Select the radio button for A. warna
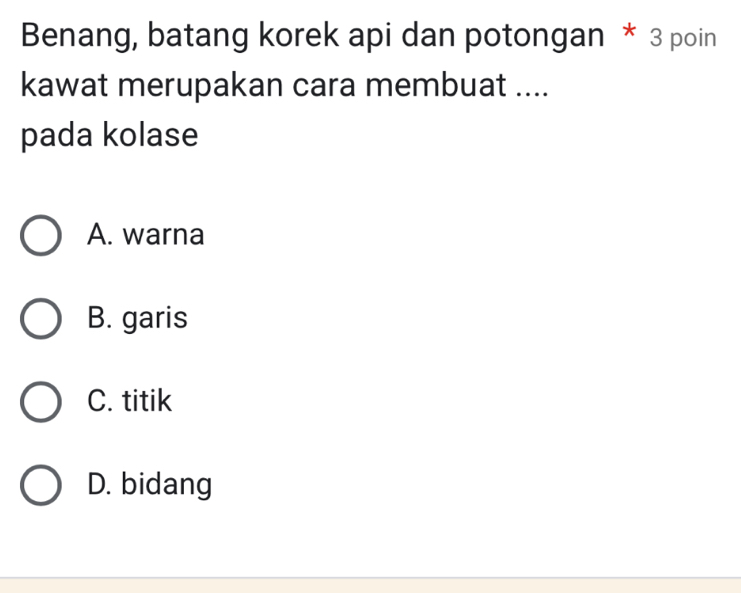The height and width of the screenshot is (593, 741). pyautogui.click(x=41, y=236)
